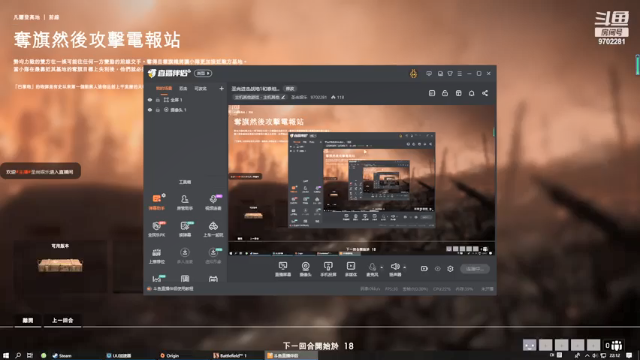Select the 摄像头 1 source row

[185, 110]
